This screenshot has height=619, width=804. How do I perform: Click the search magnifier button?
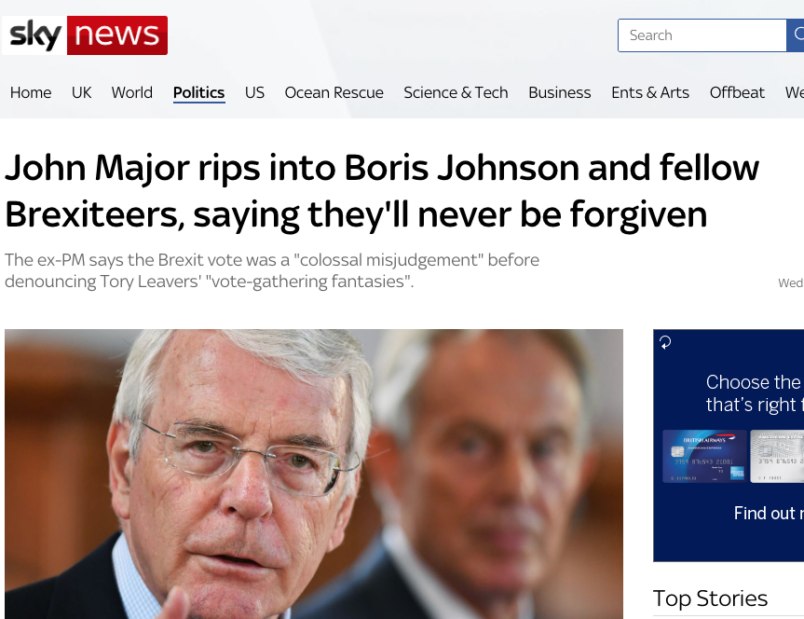coord(795,35)
